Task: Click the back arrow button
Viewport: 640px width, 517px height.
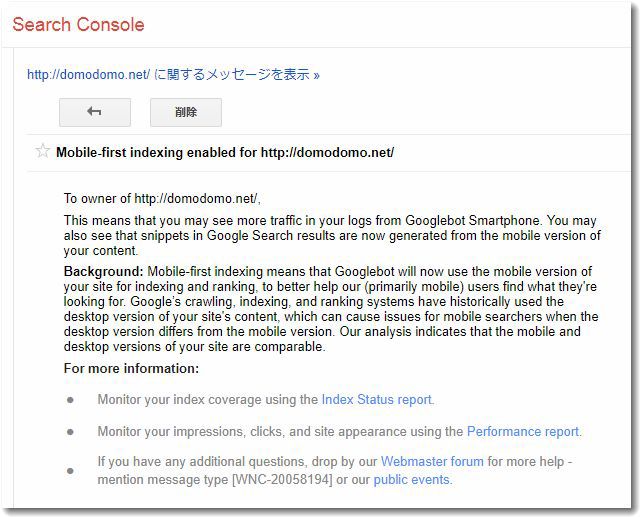Action: pyautogui.click(x=95, y=112)
